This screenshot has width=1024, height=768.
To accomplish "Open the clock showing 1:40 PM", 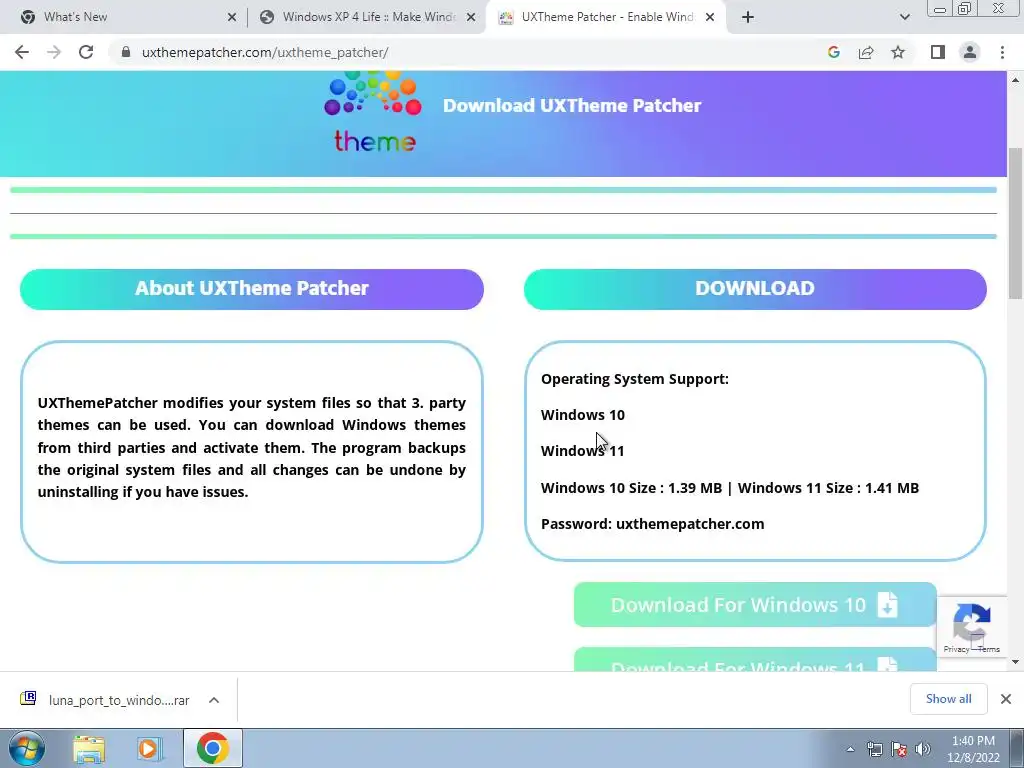I will coord(973,749).
